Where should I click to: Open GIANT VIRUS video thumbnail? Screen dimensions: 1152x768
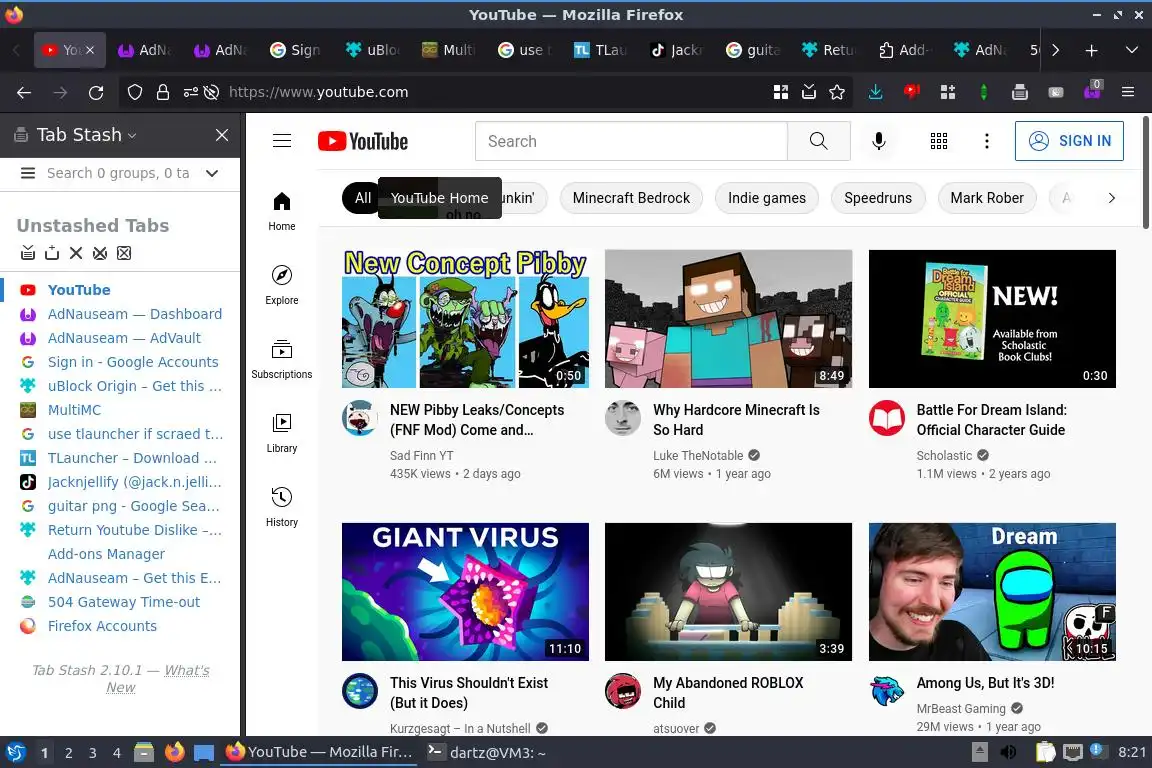465,592
